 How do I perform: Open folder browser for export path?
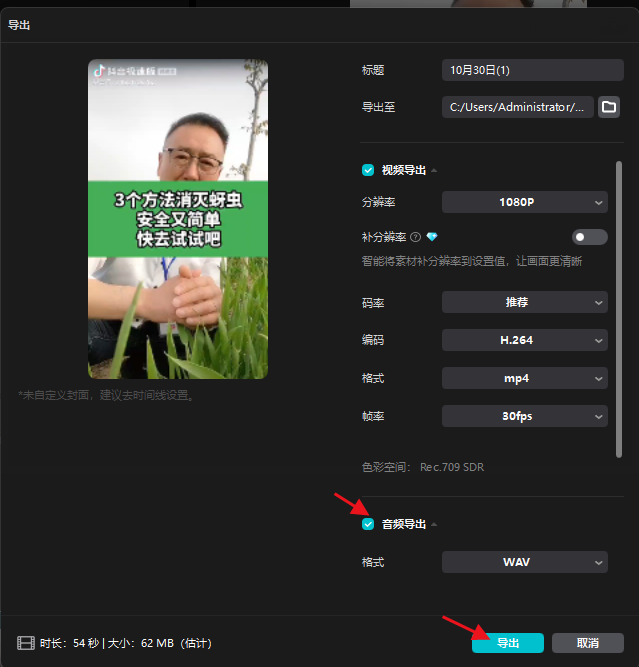tap(608, 107)
